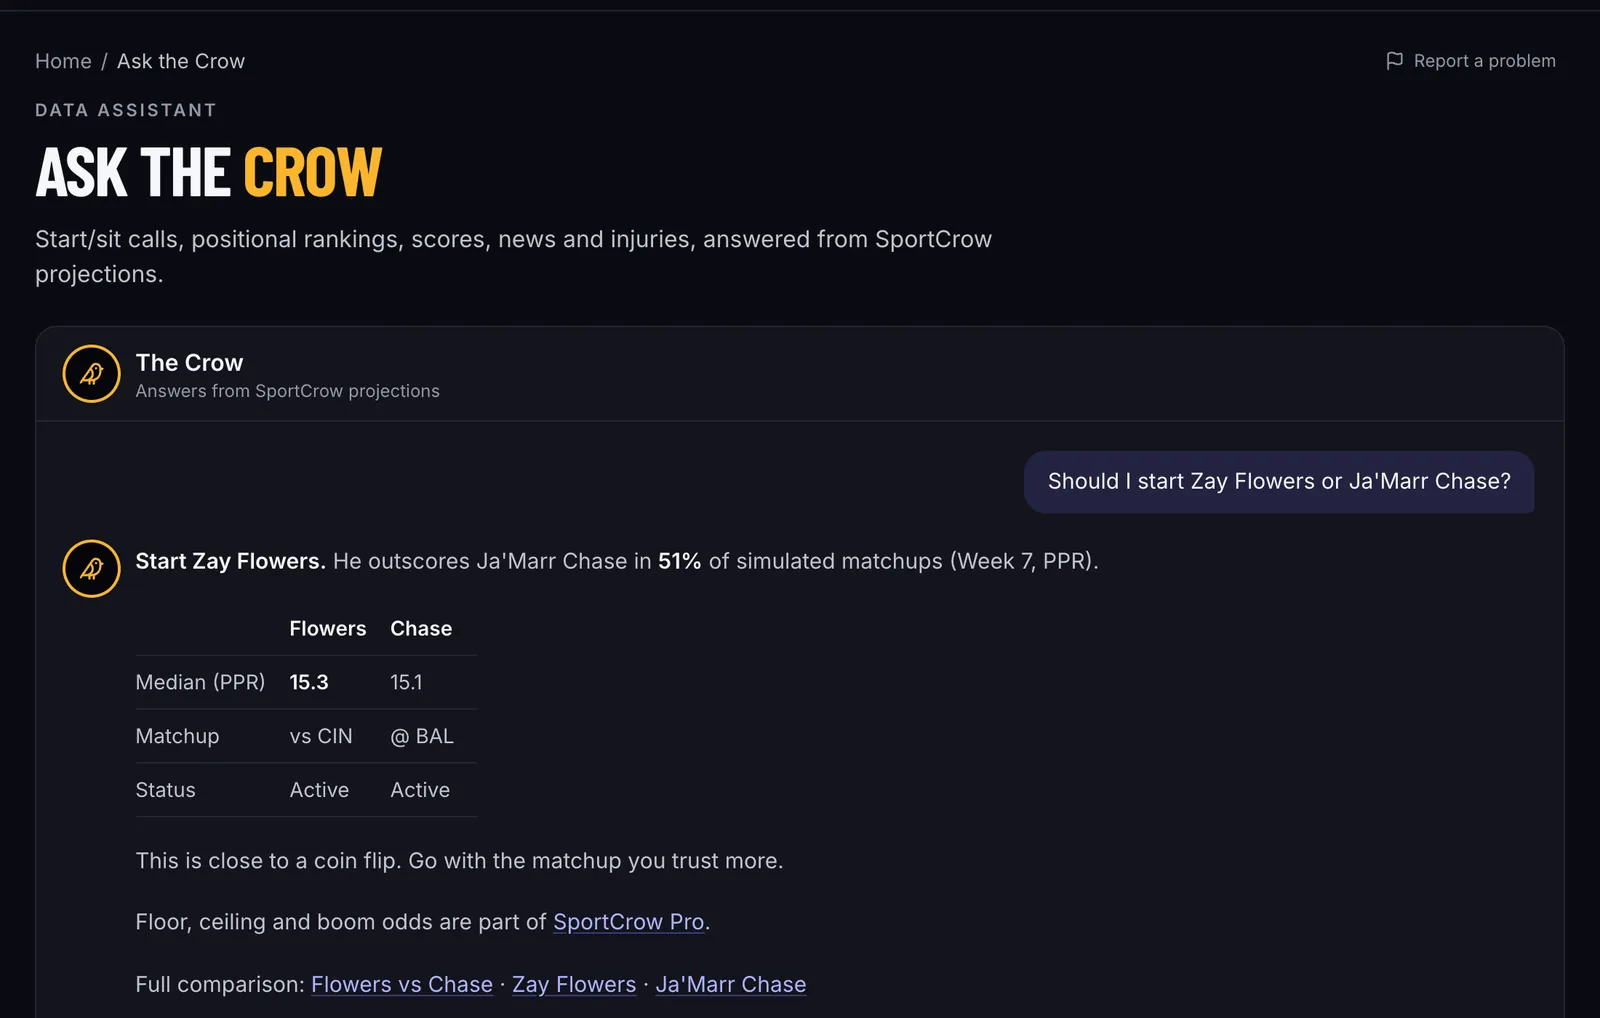Click the Crow avatar in chat header
Viewport: 1600px width, 1018px height.
(x=91, y=374)
